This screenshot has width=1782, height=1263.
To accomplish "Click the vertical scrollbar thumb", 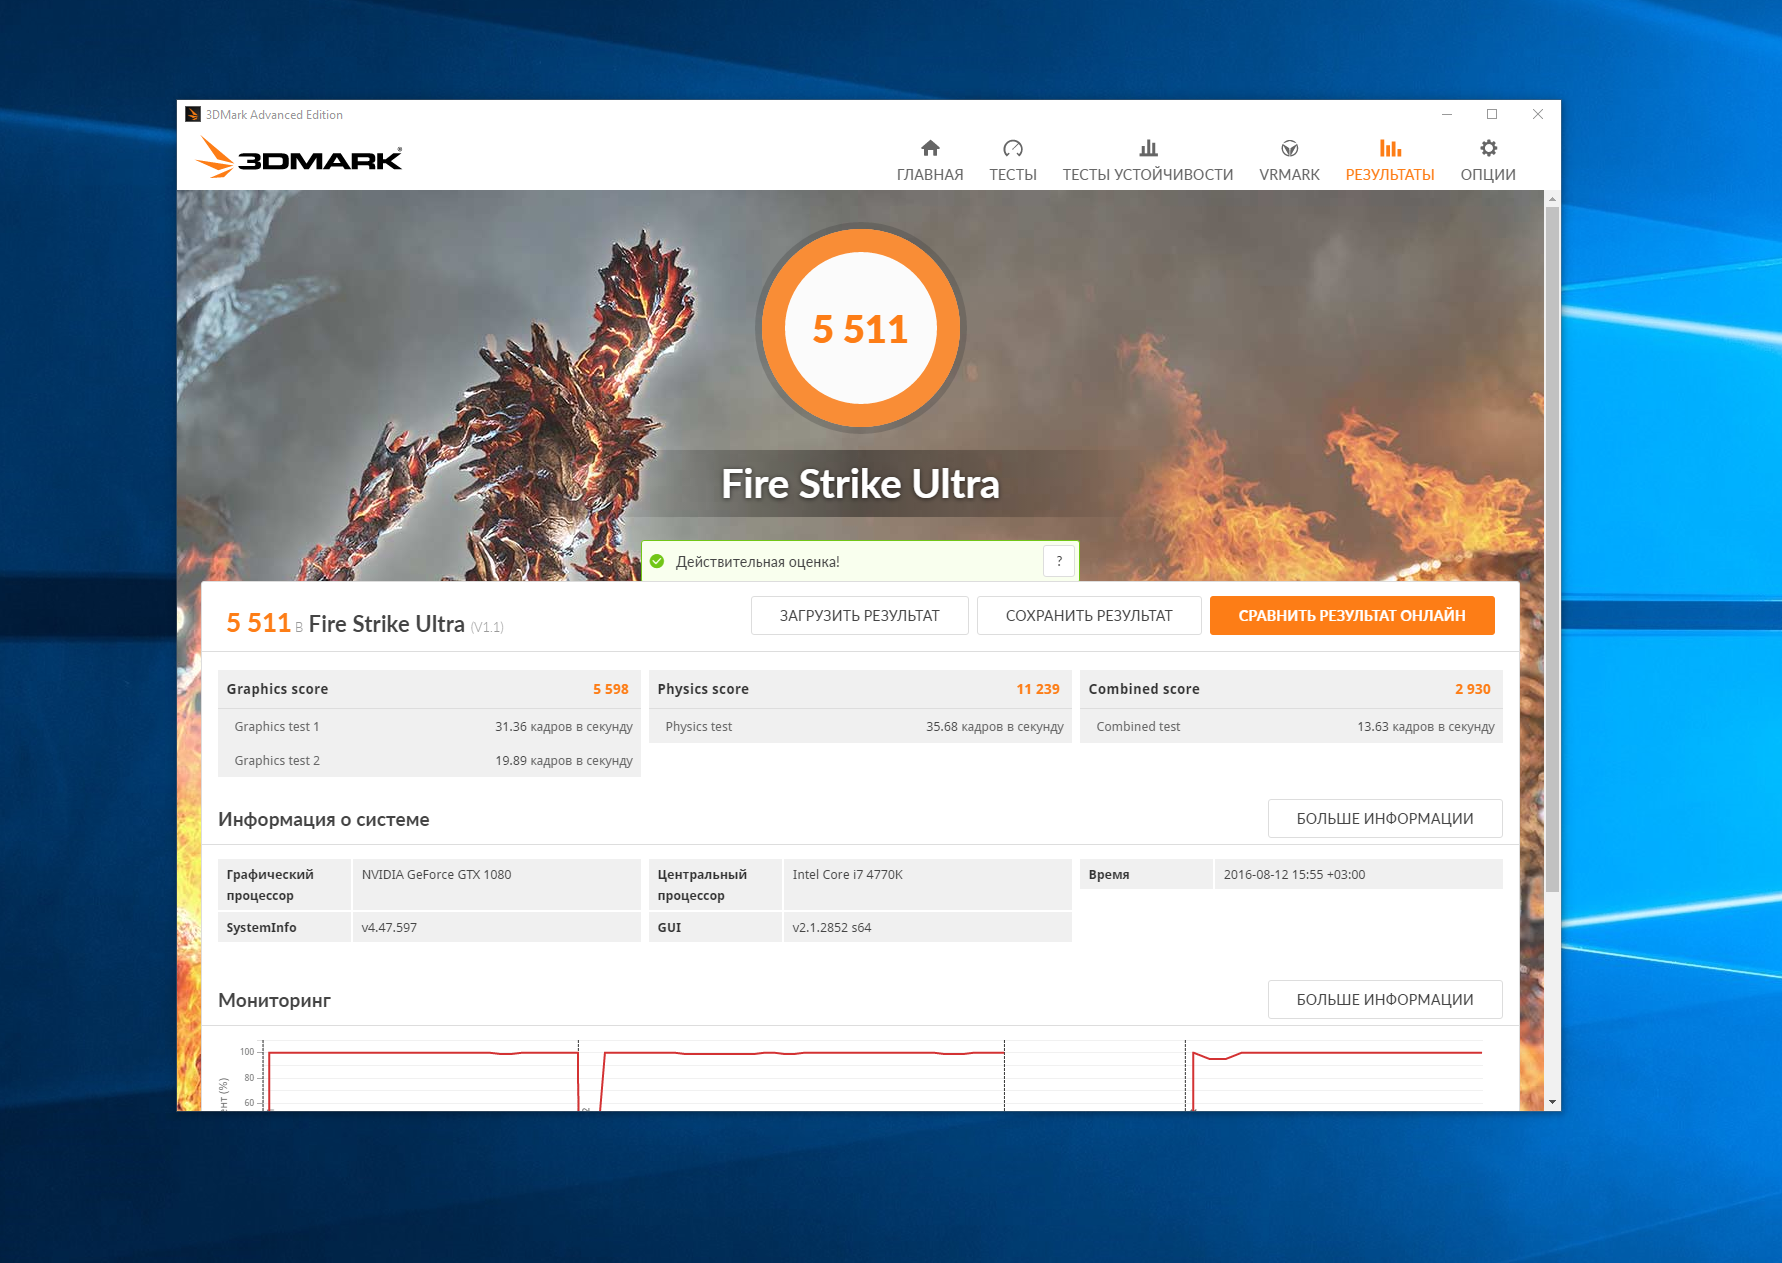I will 1552,548.
